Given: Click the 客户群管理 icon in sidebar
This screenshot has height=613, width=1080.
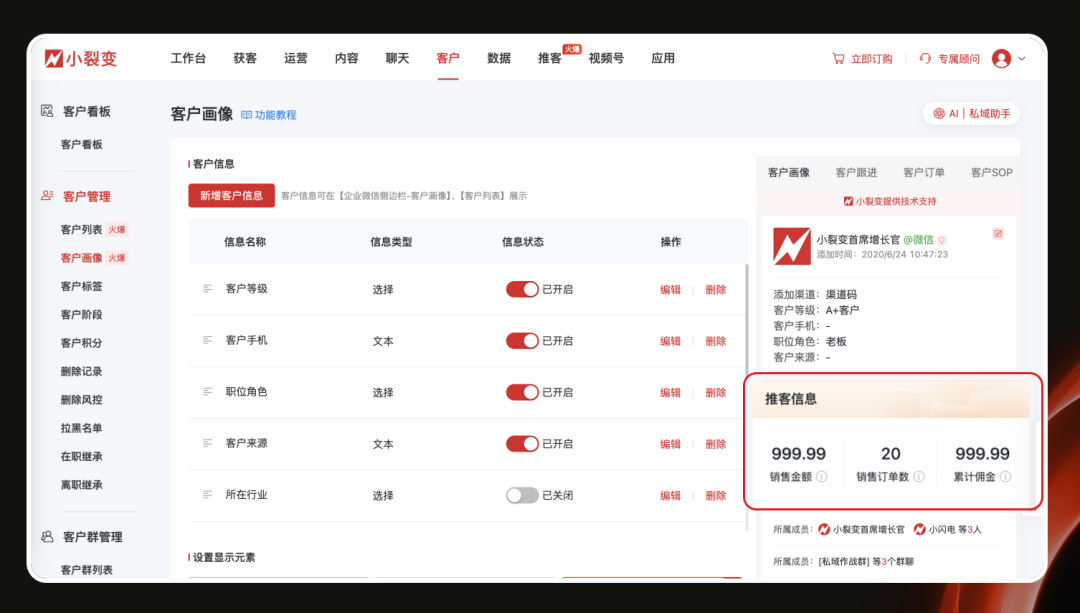Looking at the screenshot, I should [x=47, y=536].
